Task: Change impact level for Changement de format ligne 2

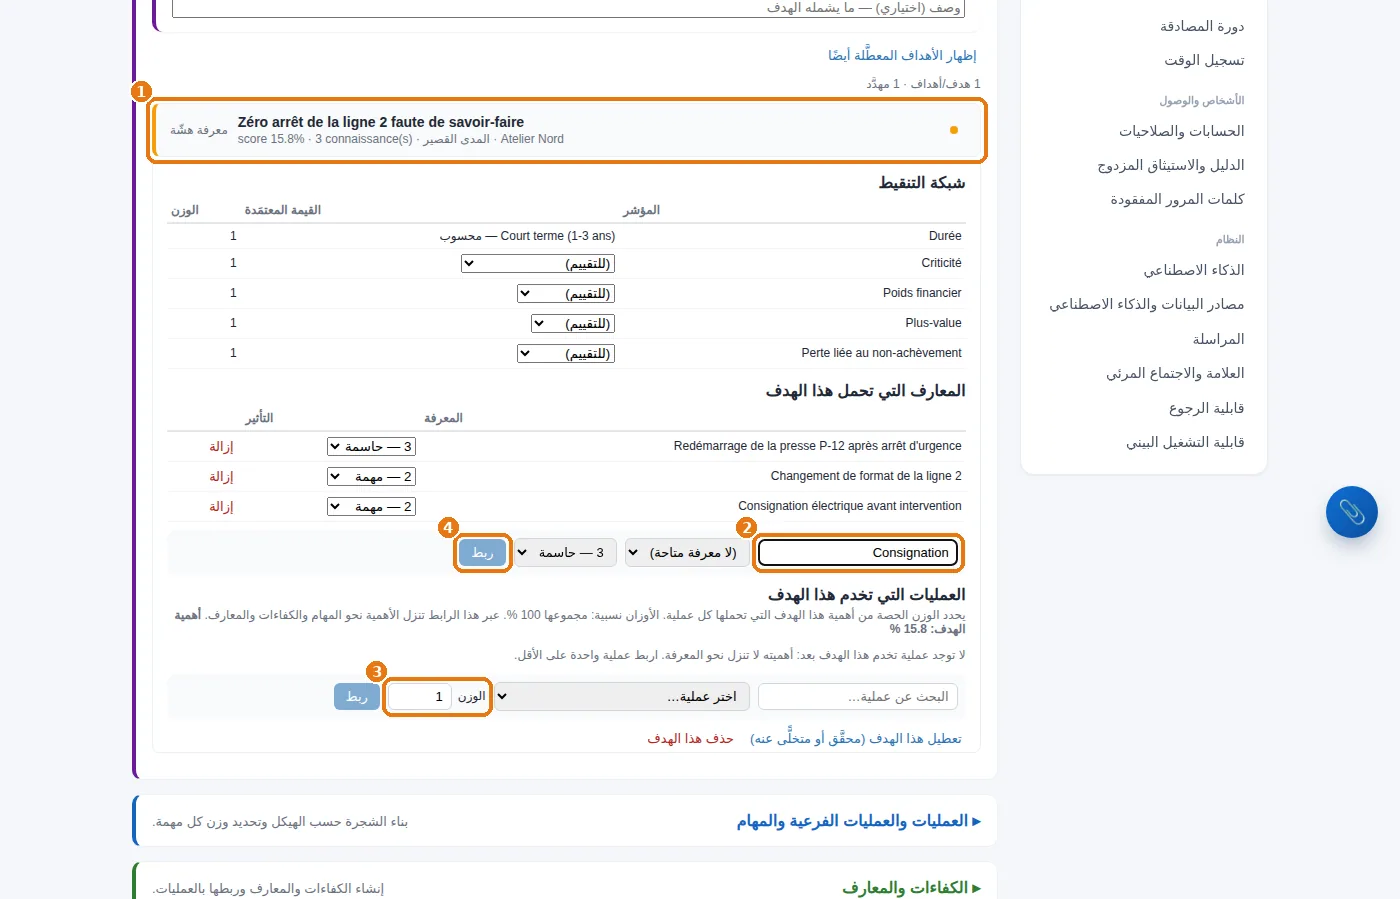Action: (371, 476)
